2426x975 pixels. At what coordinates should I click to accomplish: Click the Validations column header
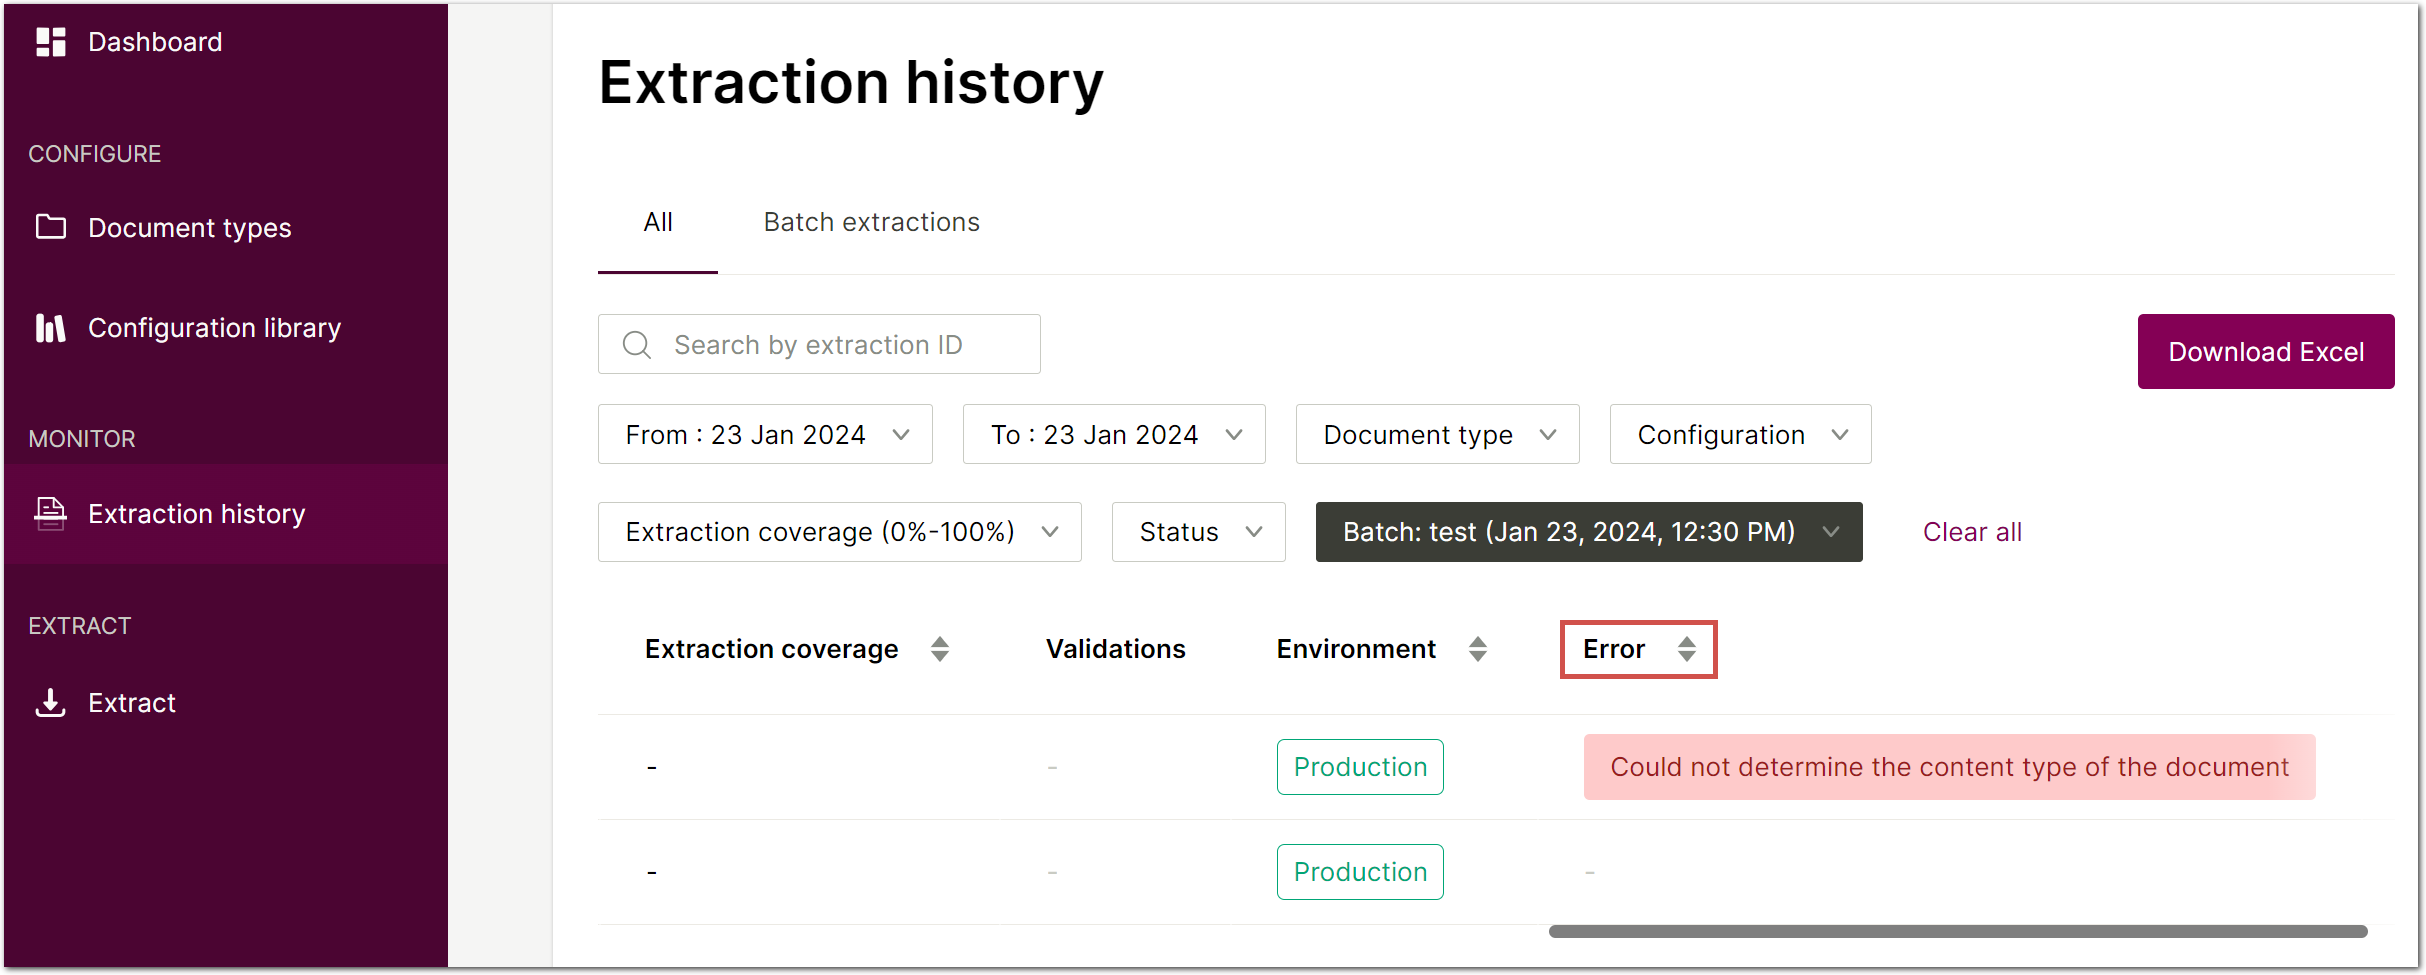[x=1116, y=649]
